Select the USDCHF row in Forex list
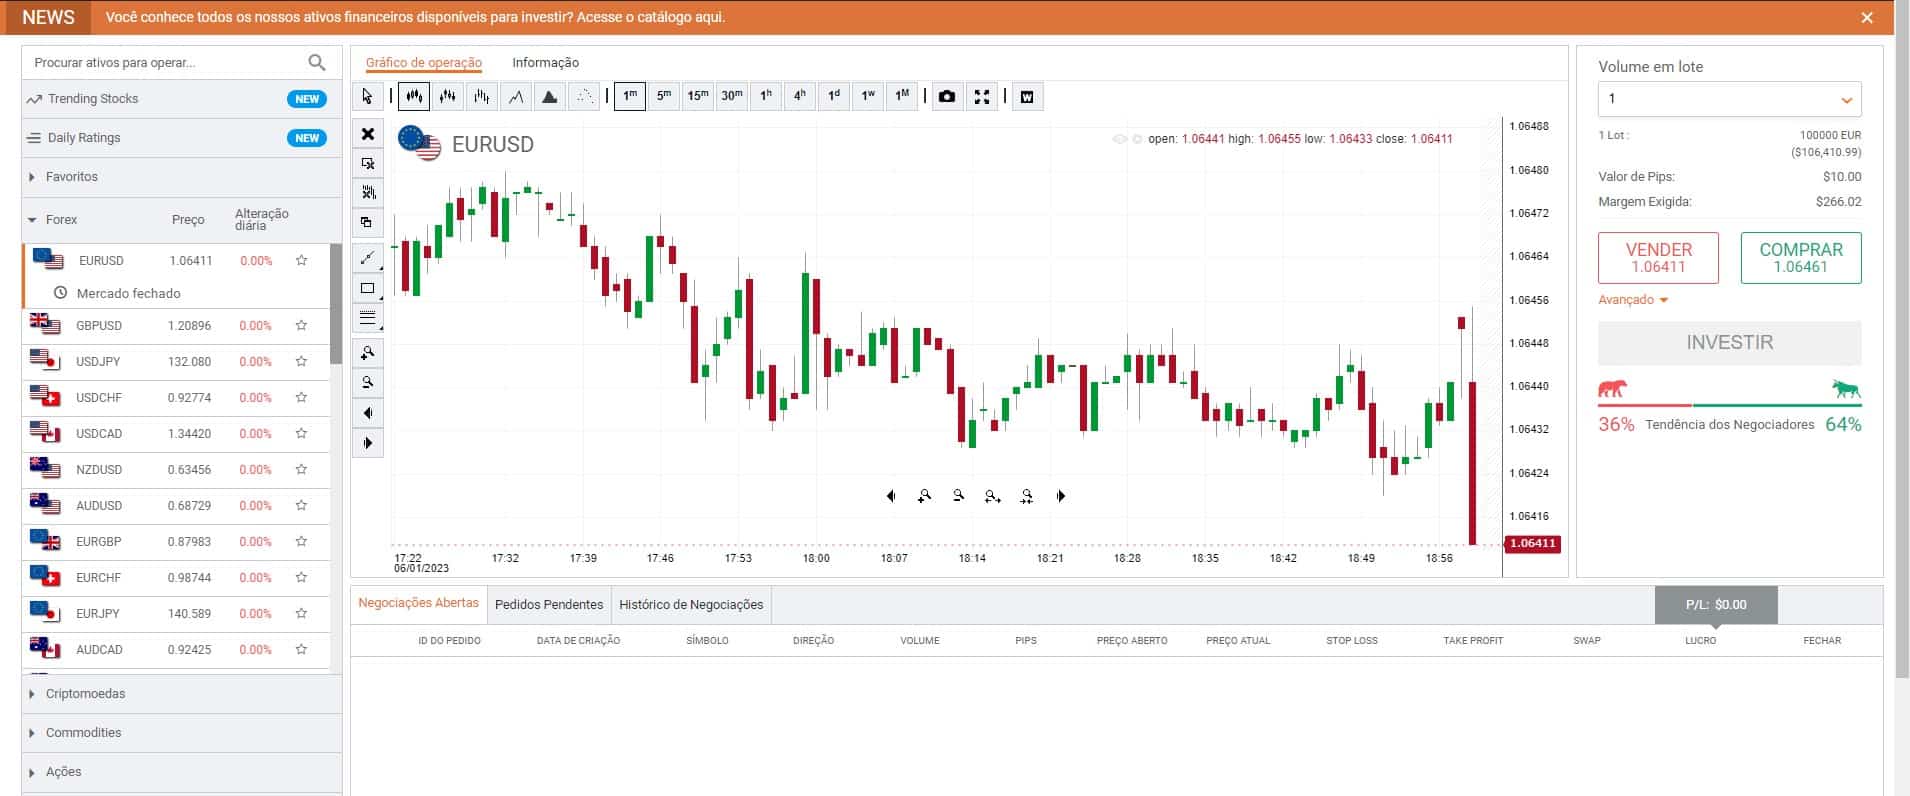The width and height of the screenshot is (1910, 796). click(x=176, y=398)
